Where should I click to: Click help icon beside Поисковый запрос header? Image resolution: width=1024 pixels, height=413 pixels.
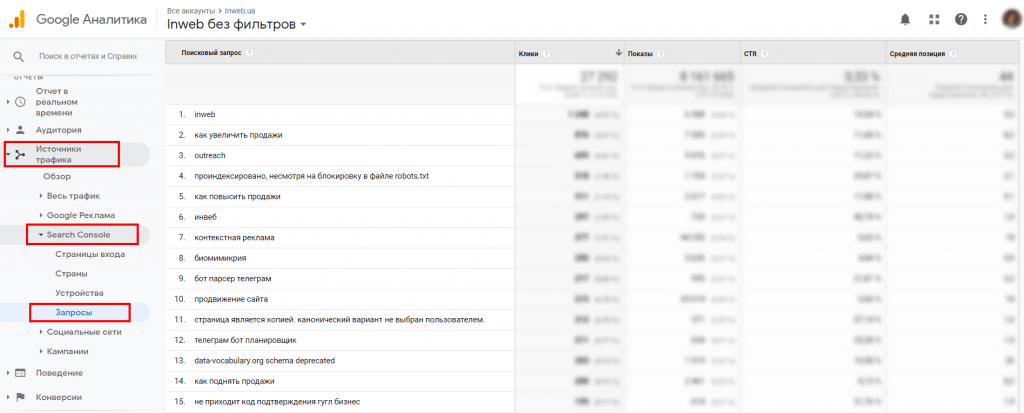(x=250, y=54)
